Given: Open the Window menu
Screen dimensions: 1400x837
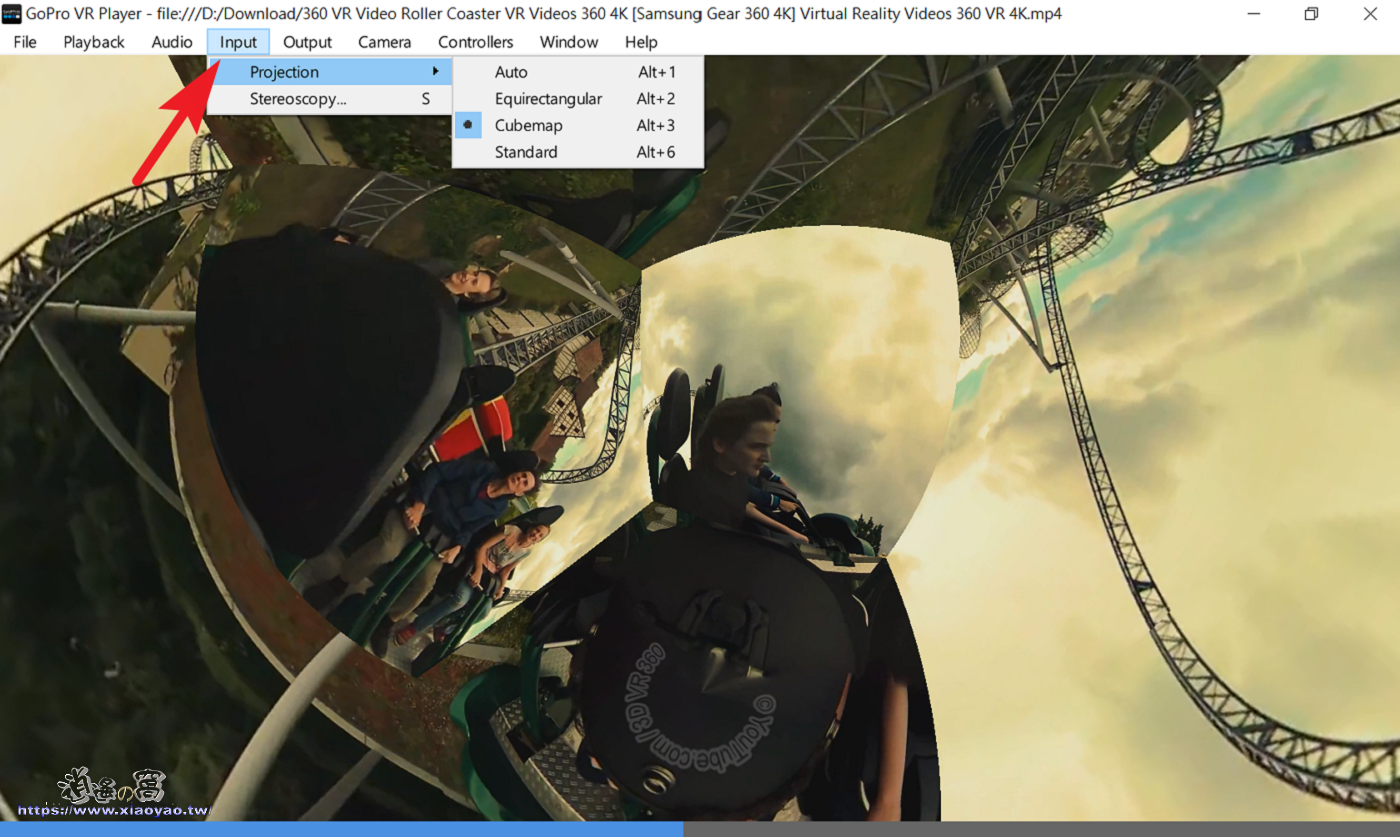Looking at the screenshot, I should (x=569, y=42).
